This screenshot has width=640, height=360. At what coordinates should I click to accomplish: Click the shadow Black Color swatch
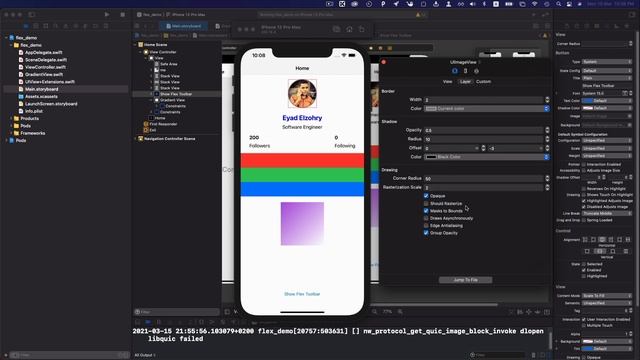click(431, 157)
